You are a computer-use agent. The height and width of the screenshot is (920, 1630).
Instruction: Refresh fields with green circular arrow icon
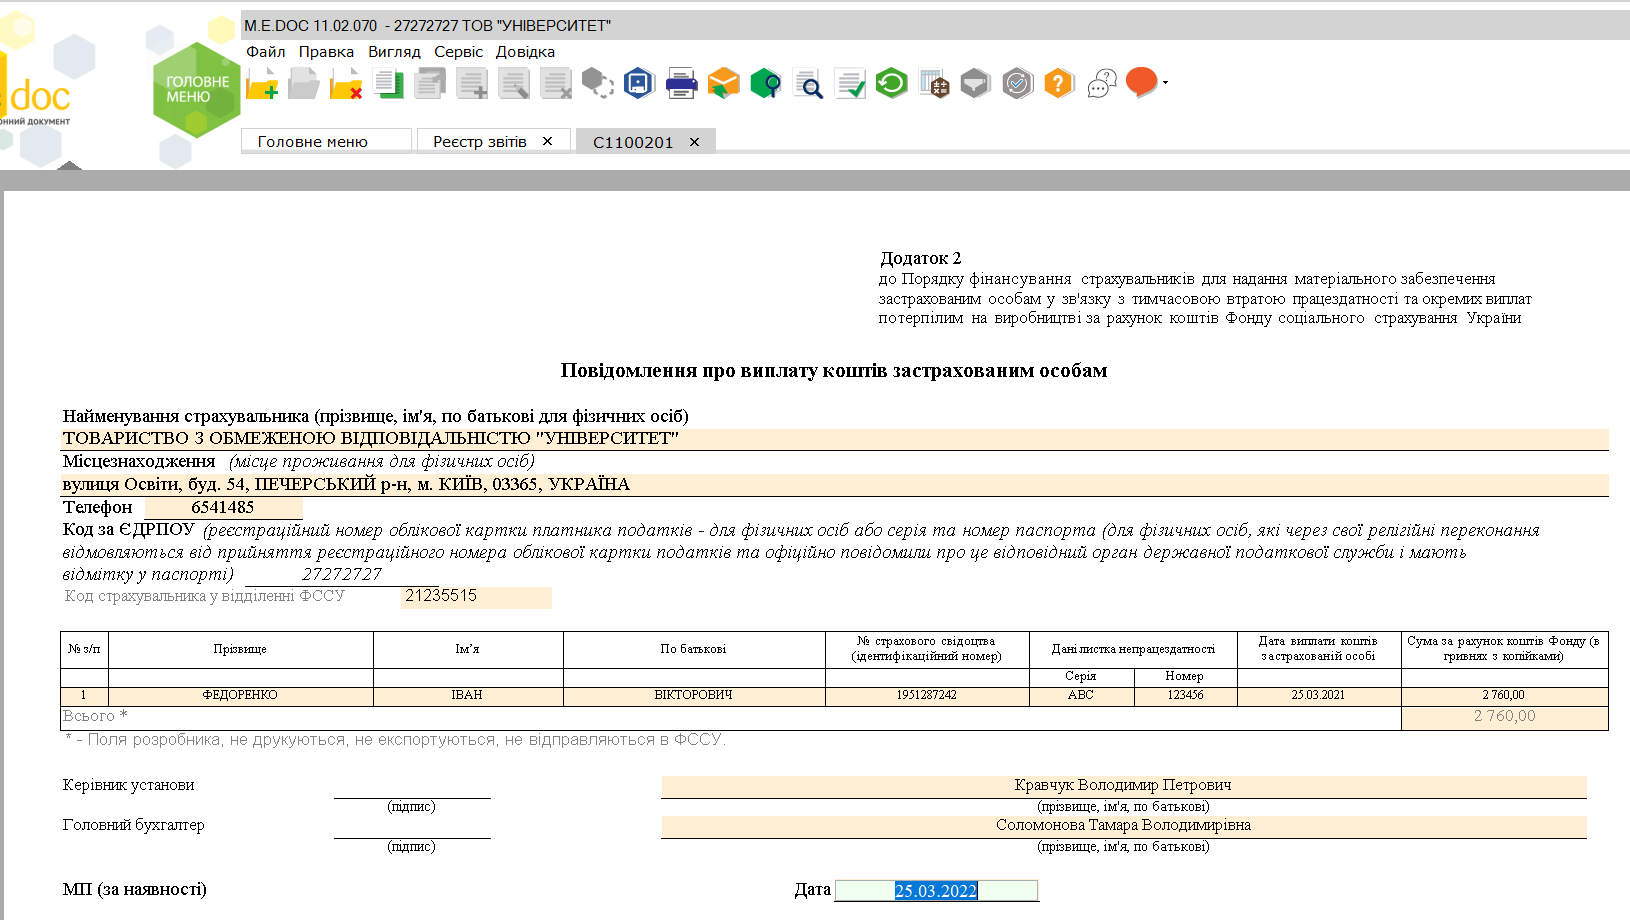coord(891,83)
